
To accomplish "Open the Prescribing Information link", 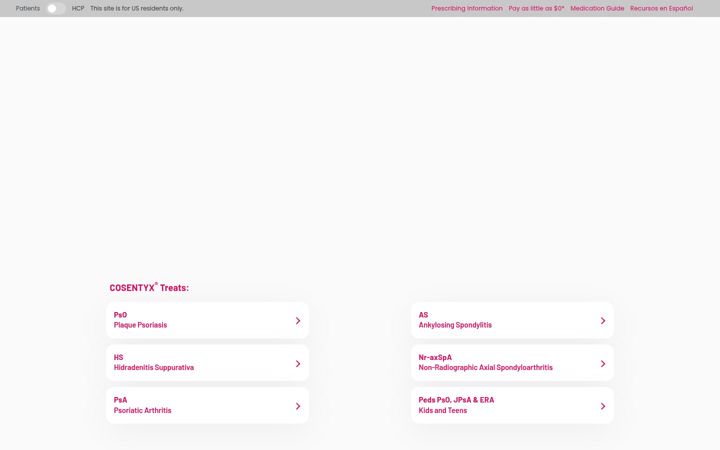I will click(467, 8).
